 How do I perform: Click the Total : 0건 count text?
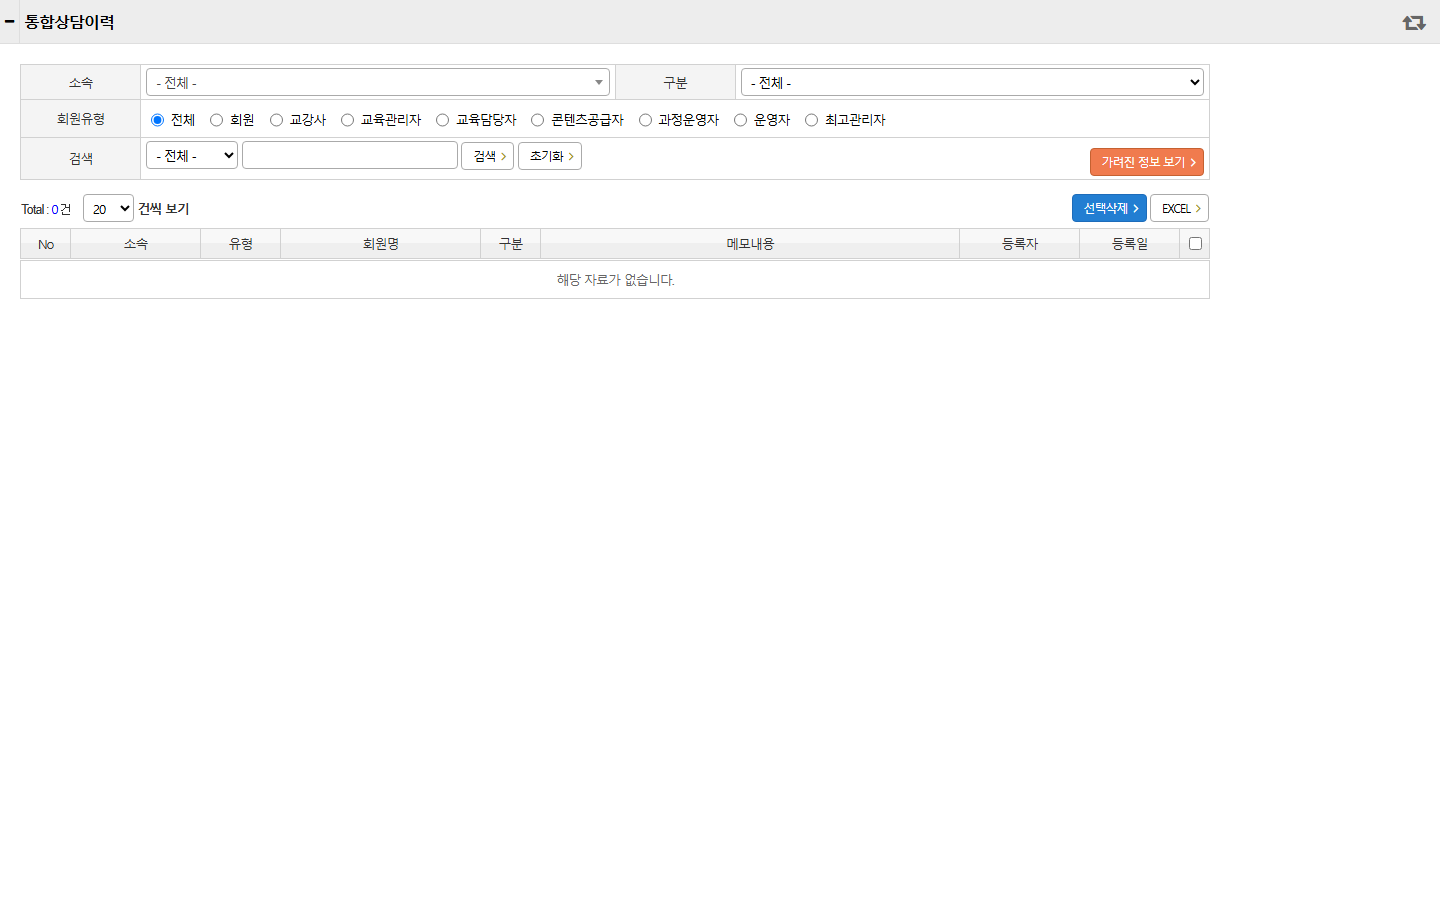click(46, 209)
